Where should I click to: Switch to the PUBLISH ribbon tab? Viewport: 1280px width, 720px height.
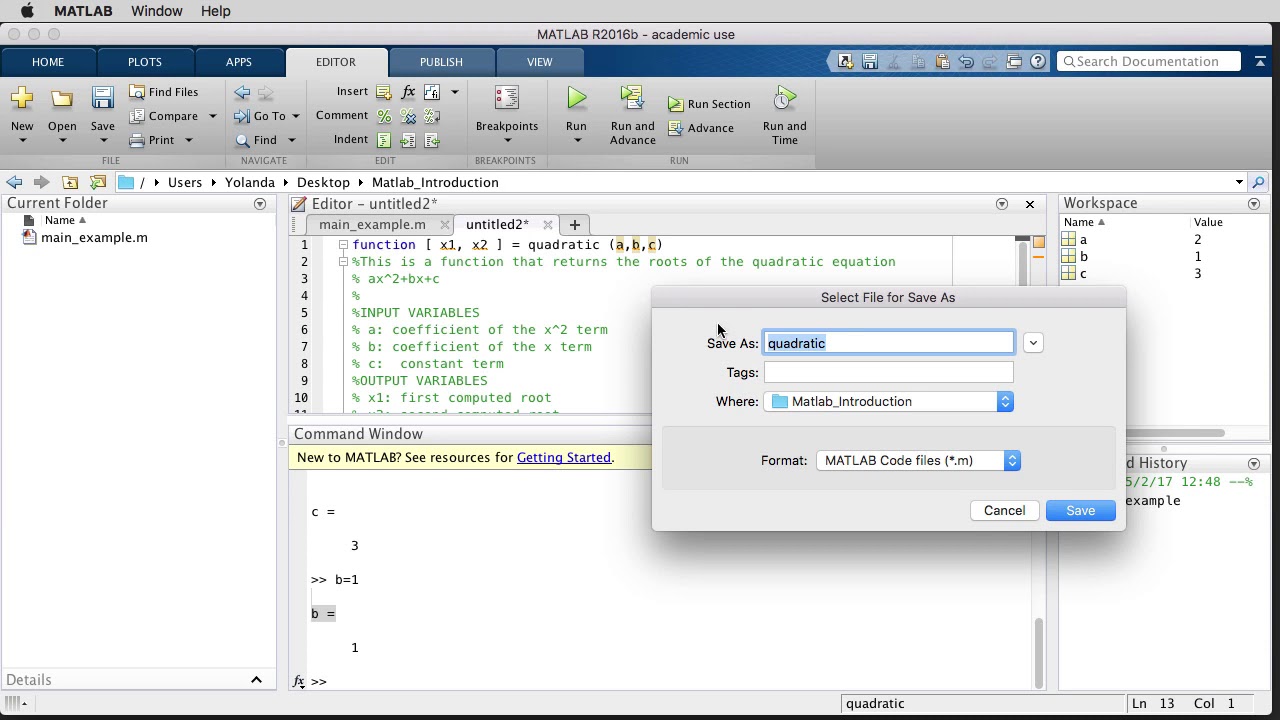pyautogui.click(x=441, y=62)
